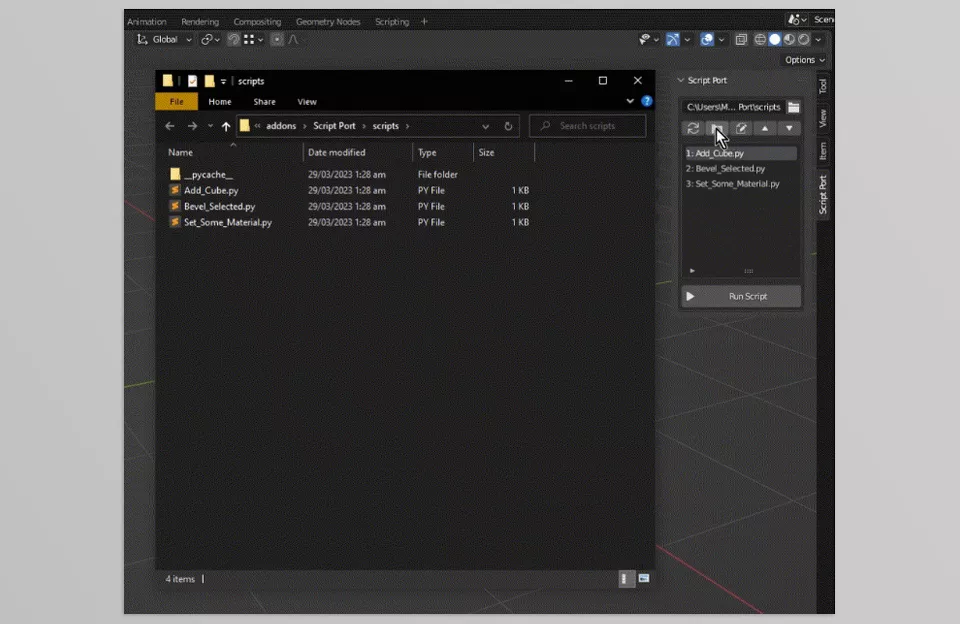The width and height of the screenshot is (960, 624).
Task: Add a workspace with the plus icon
Action: [424, 21]
